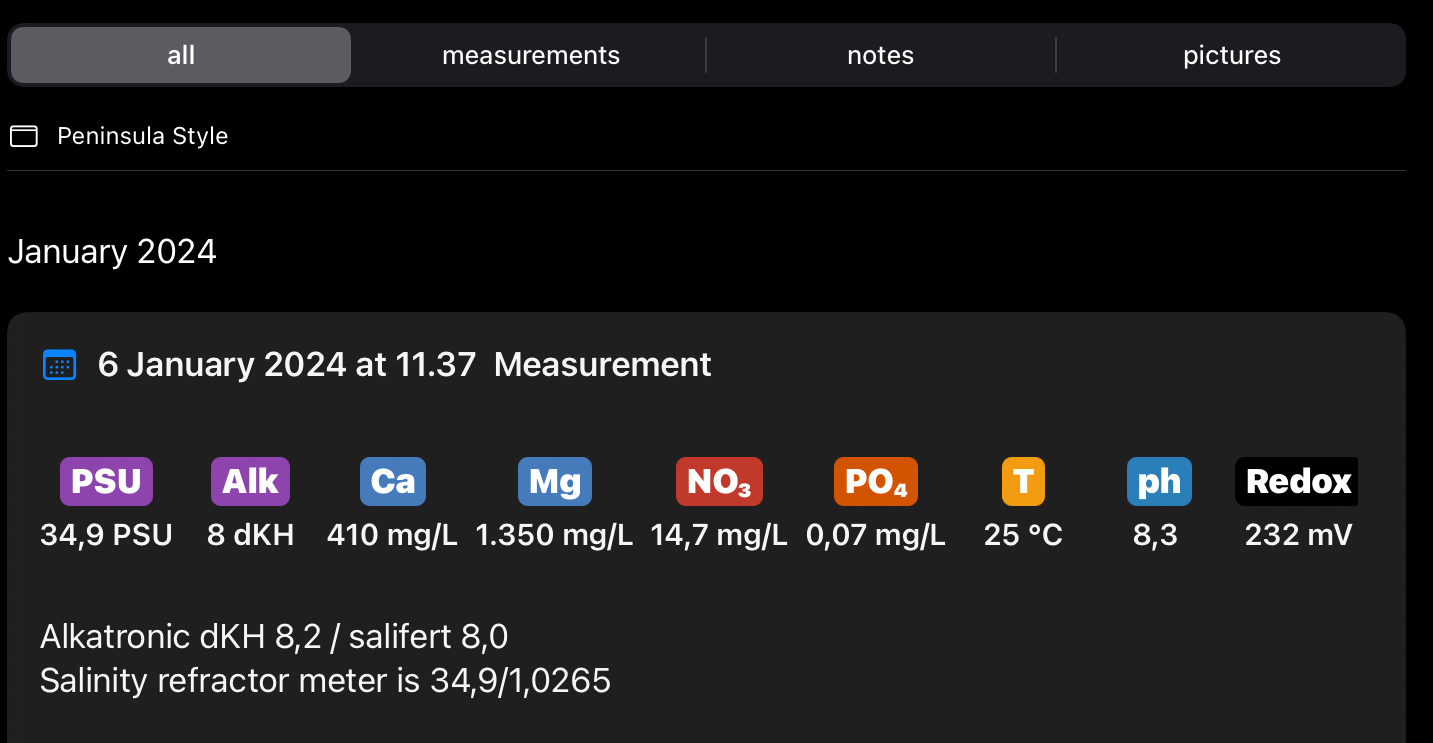
Task: Click the blue ph badge
Action: 1158,482
